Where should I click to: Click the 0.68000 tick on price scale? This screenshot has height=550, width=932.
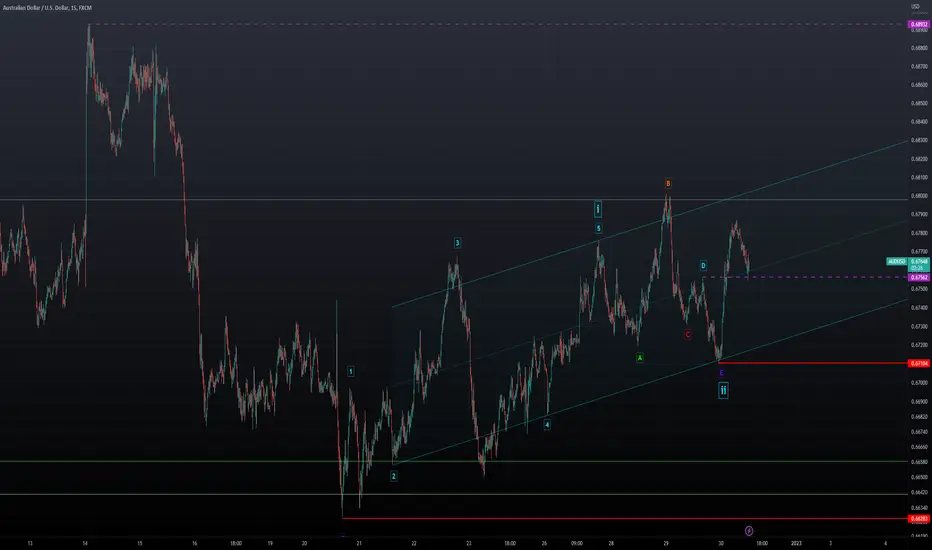tap(919, 196)
